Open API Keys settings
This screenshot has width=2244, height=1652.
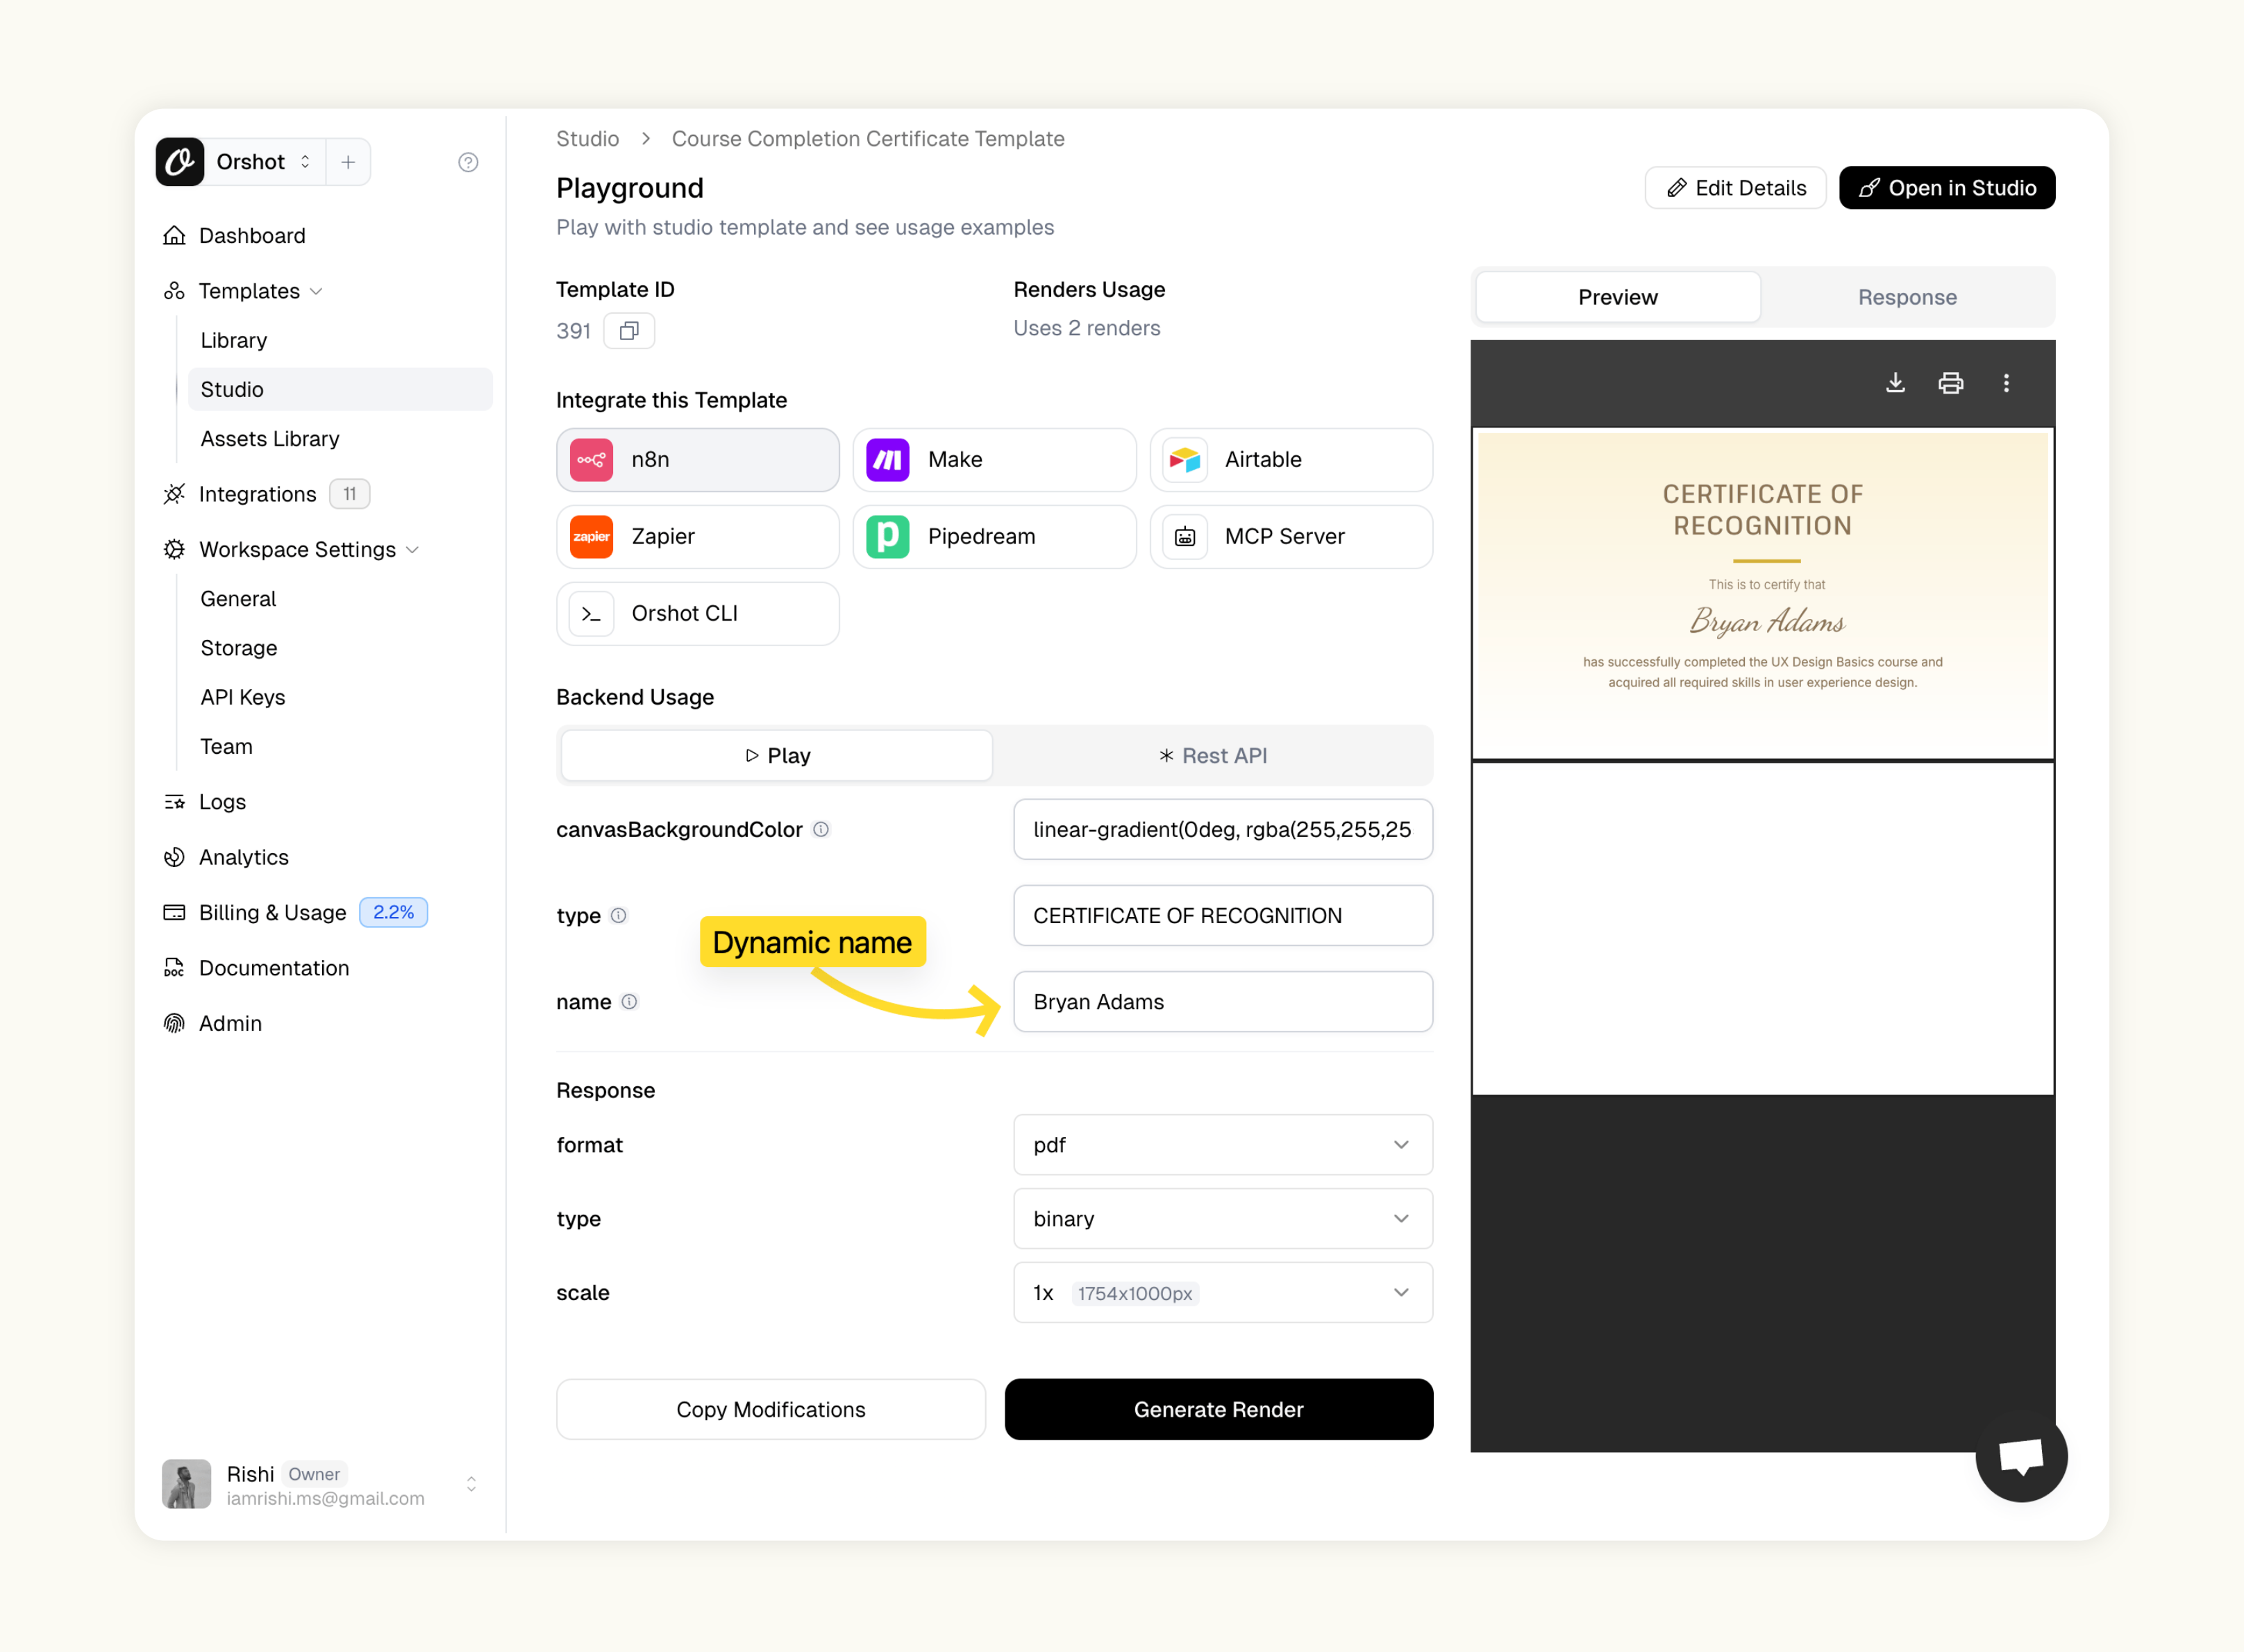click(x=243, y=697)
